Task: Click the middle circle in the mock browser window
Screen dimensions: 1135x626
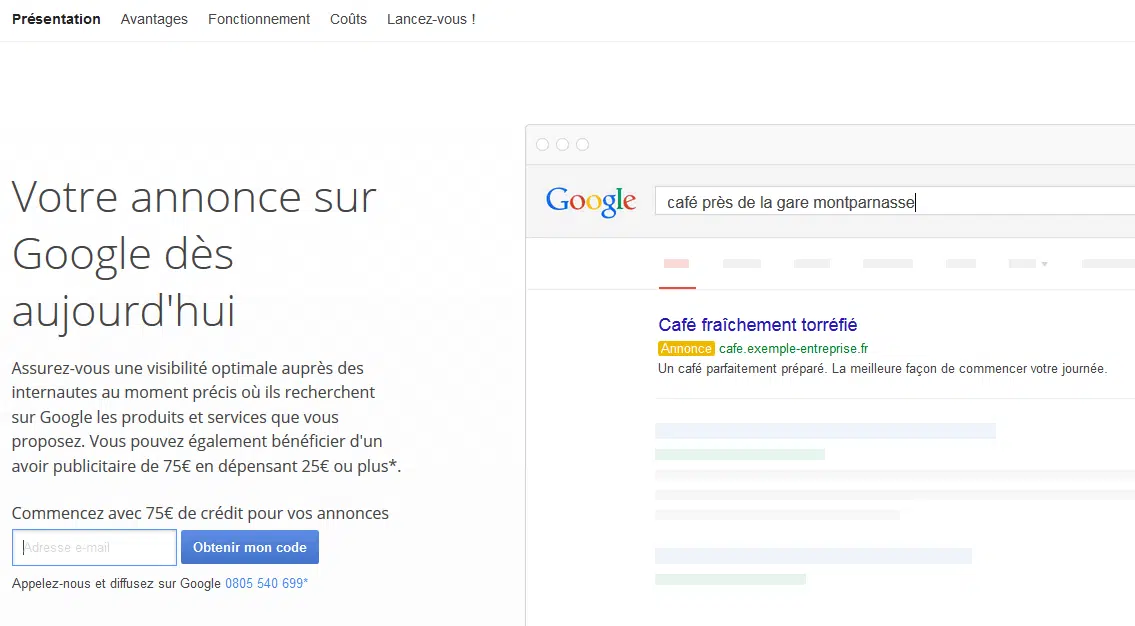Action: (x=563, y=145)
